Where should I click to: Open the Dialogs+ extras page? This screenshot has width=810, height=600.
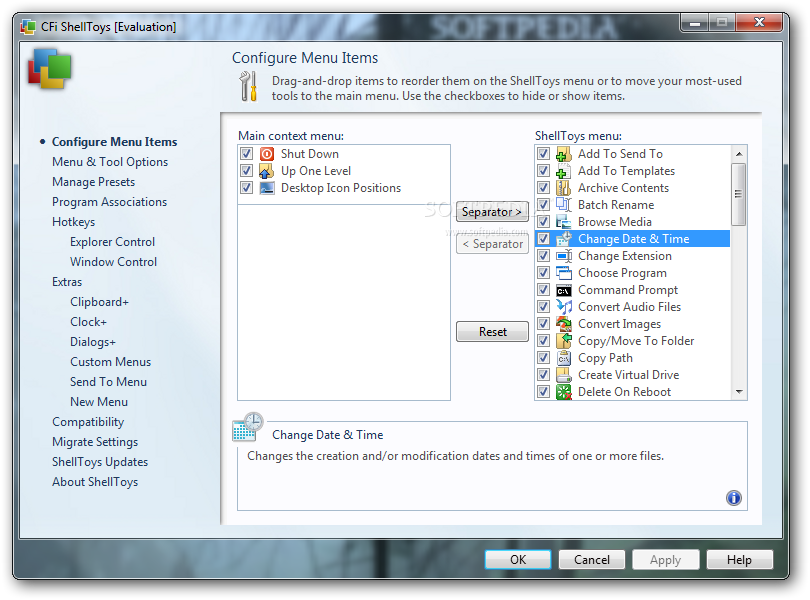93,342
